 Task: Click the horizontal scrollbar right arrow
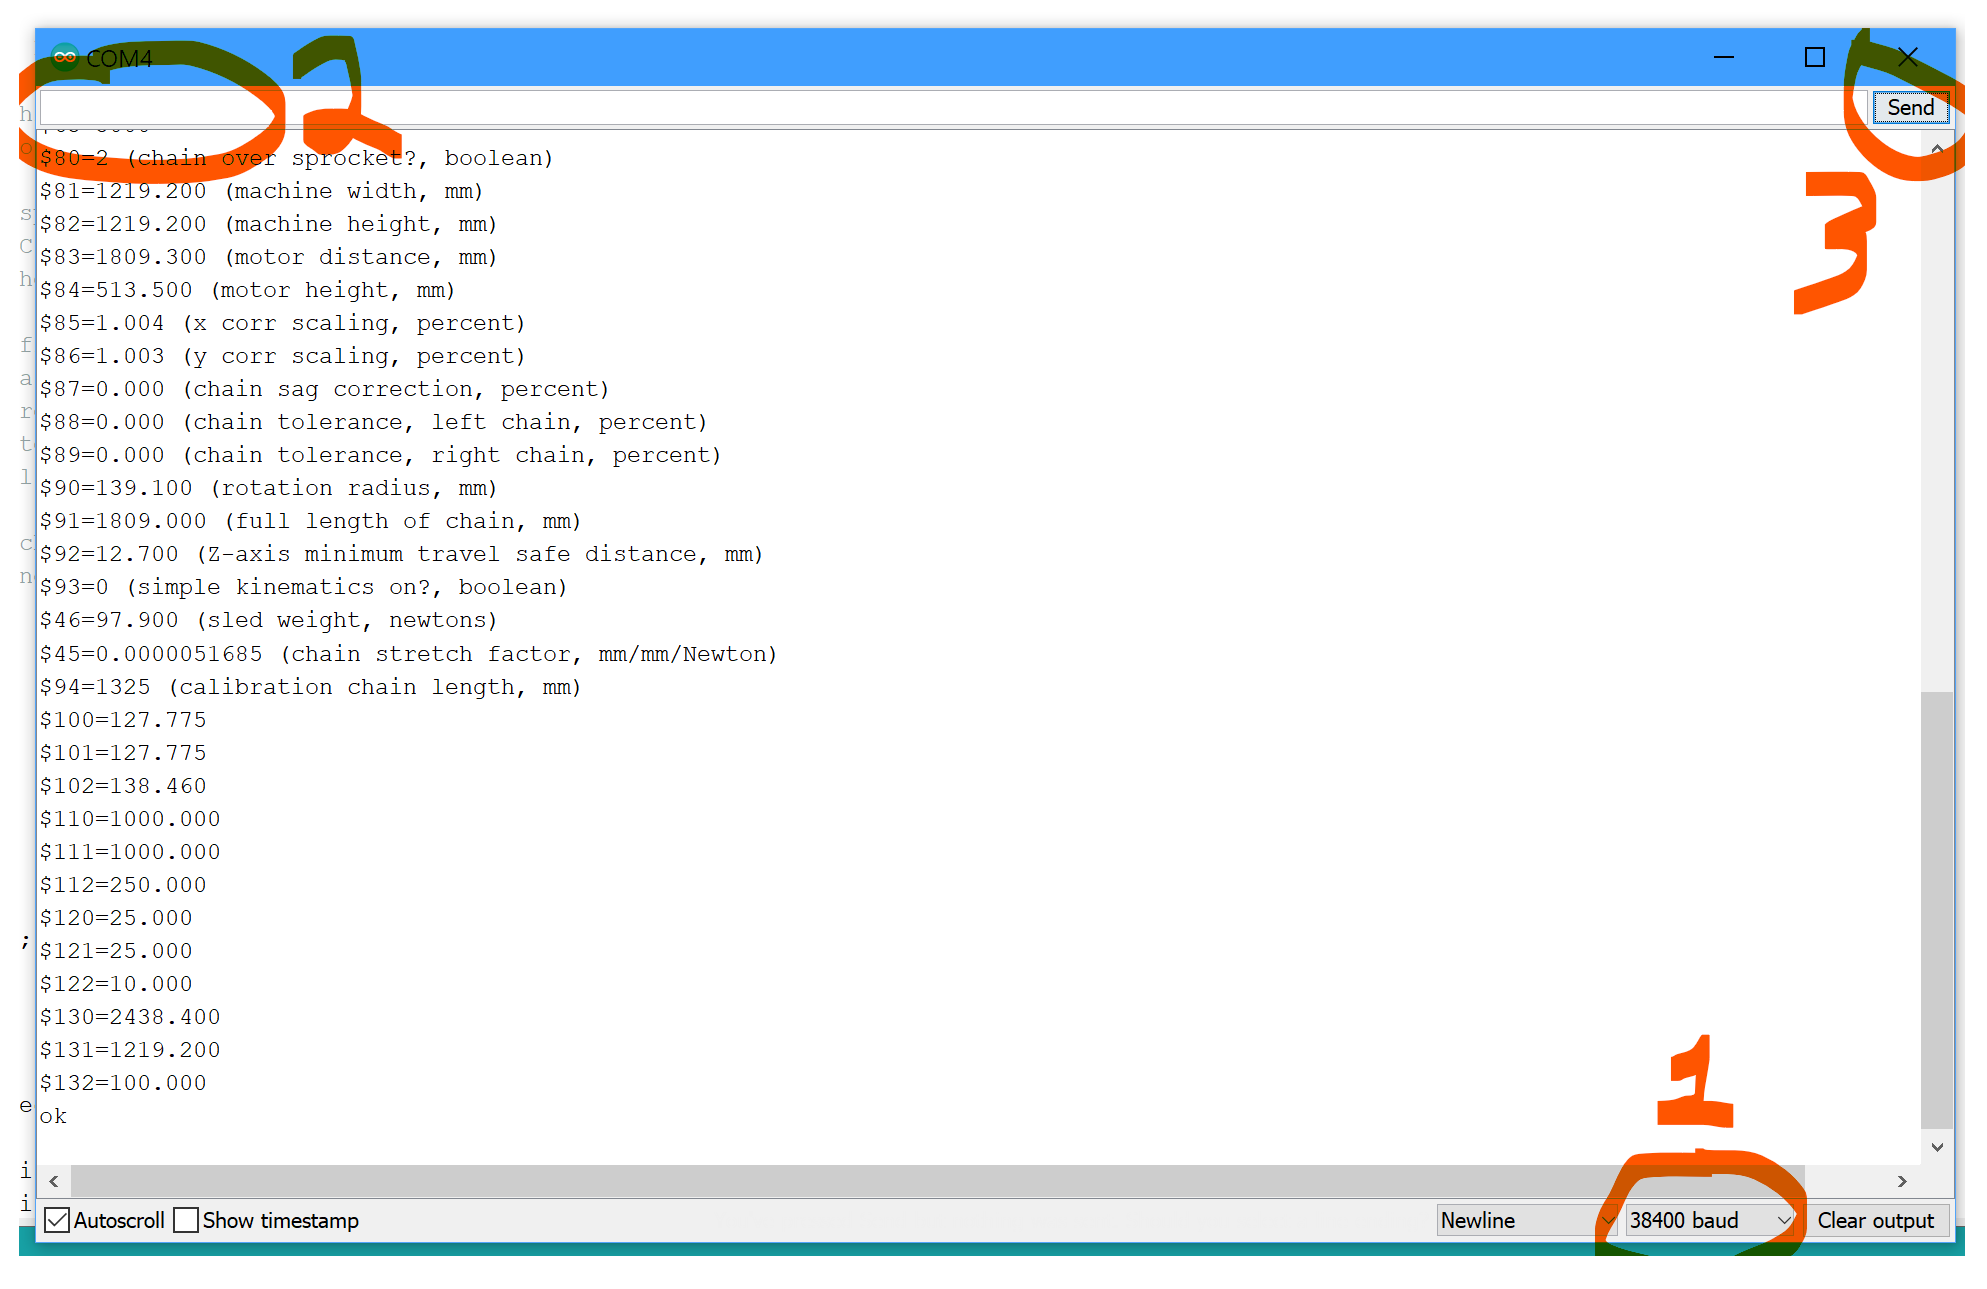pyautogui.click(x=1901, y=1181)
